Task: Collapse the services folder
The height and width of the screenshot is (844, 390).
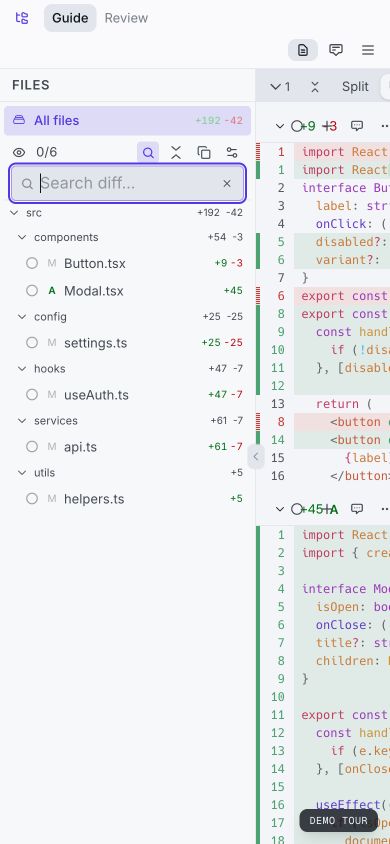Action: [x=22, y=420]
